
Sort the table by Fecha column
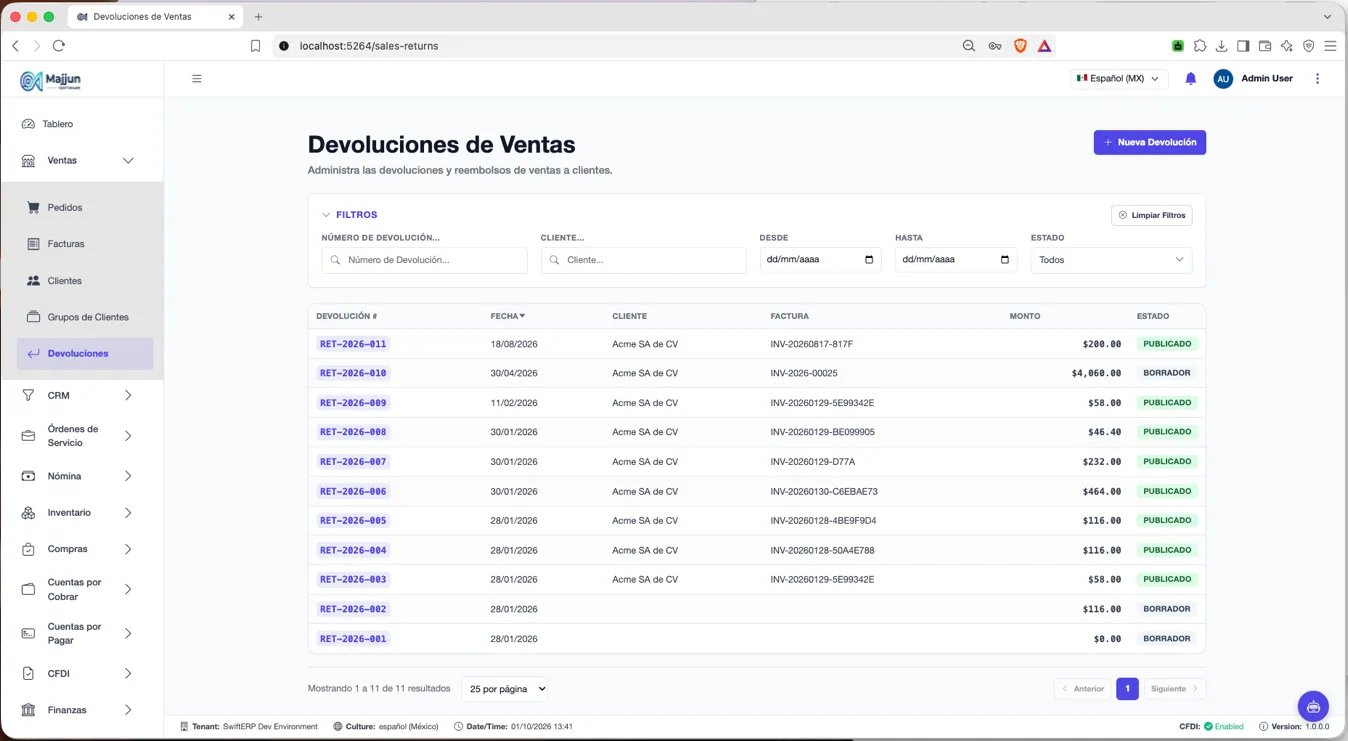(508, 316)
